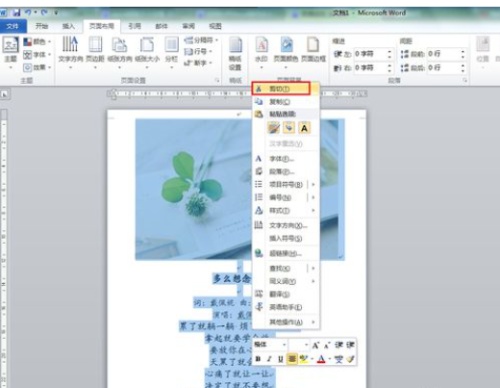Switch to View (视图) ribbon tab
The image size is (500, 388).
pyautogui.click(x=215, y=26)
